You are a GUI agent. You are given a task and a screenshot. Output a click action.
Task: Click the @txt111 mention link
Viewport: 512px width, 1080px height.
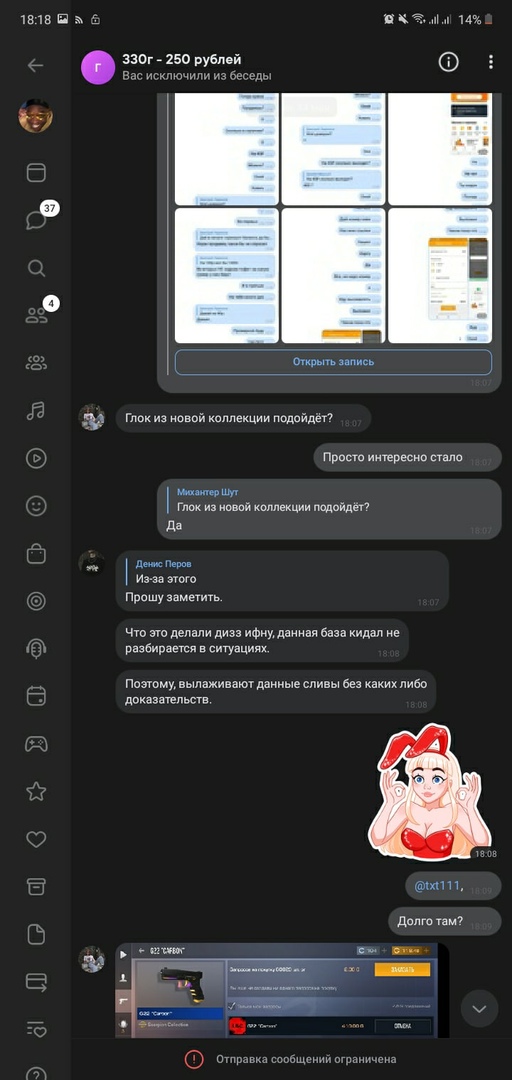(437, 885)
